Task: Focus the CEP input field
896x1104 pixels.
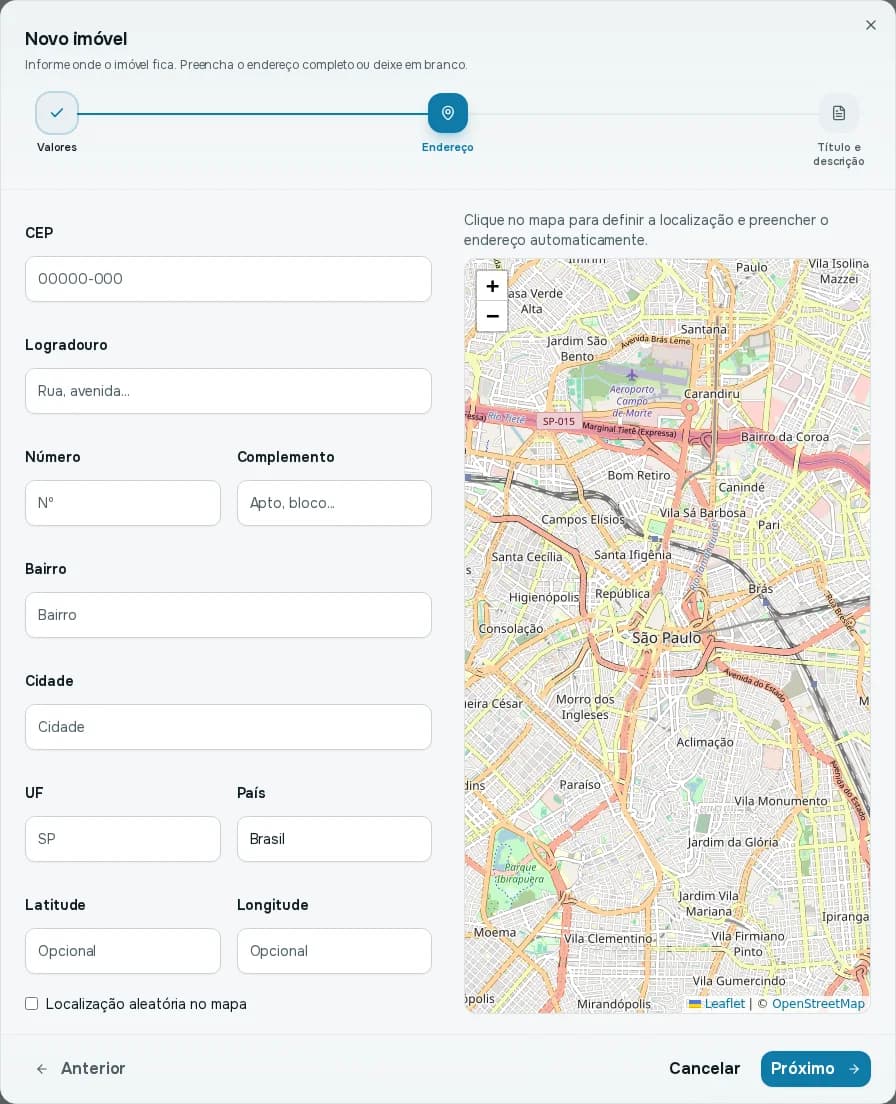Action: [x=228, y=279]
